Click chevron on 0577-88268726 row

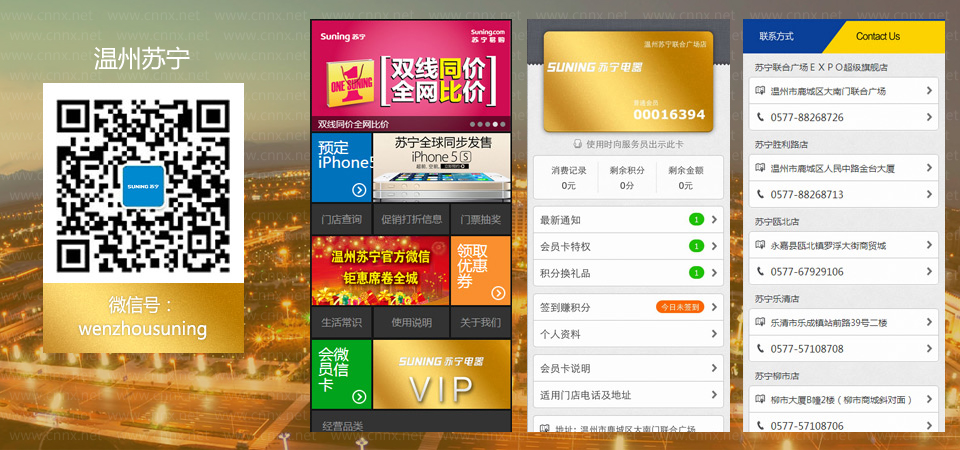(x=929, y=116)
